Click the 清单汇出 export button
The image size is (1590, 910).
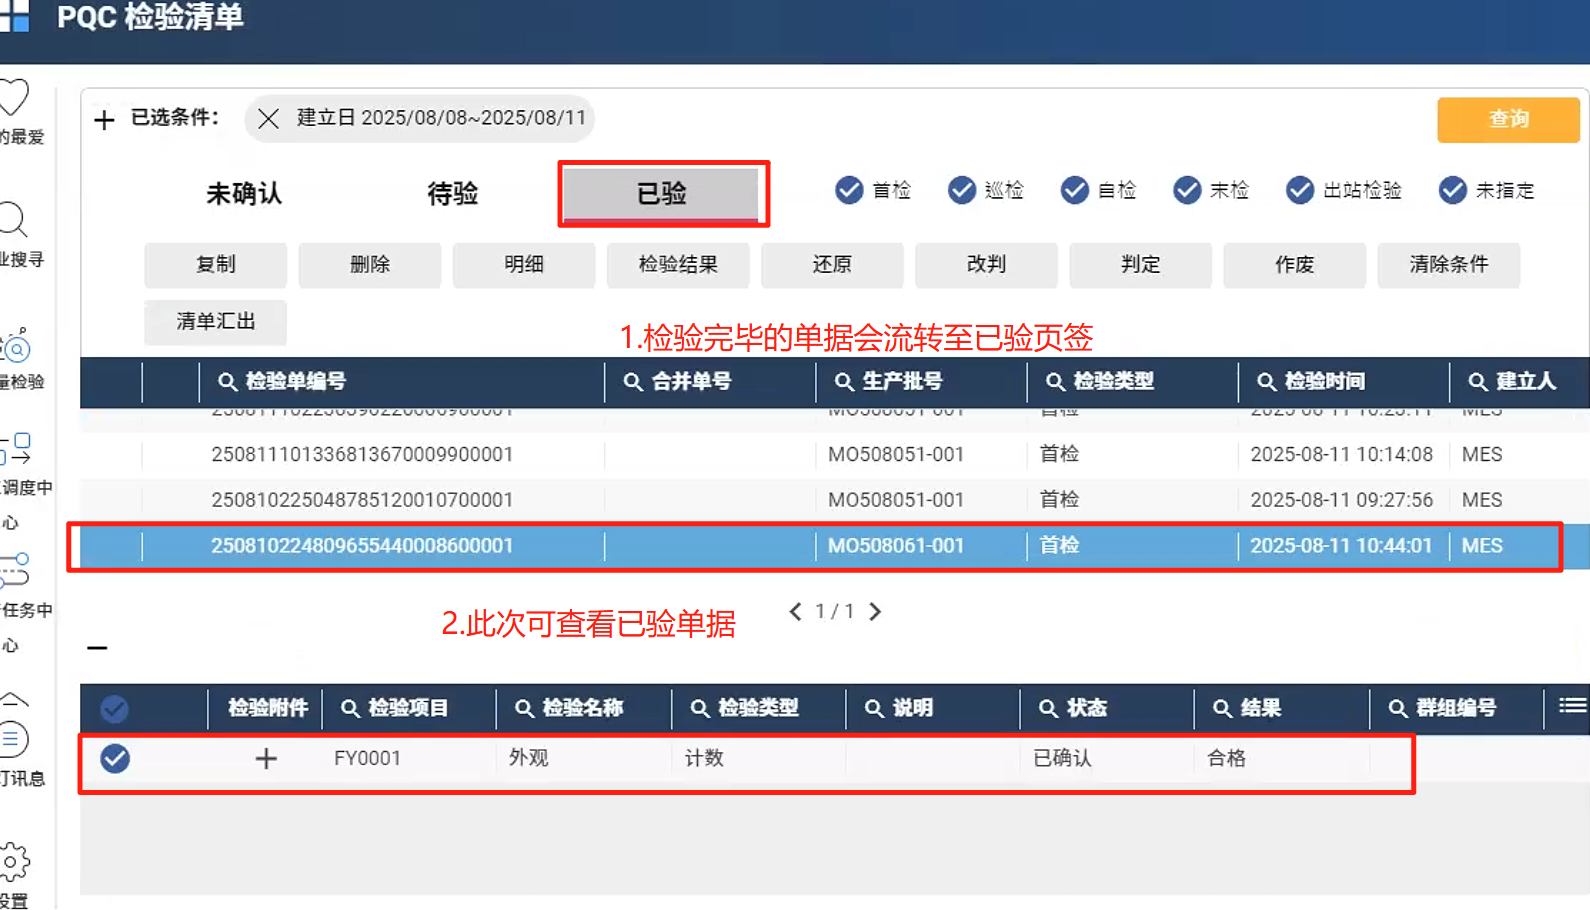coord(215,322)
